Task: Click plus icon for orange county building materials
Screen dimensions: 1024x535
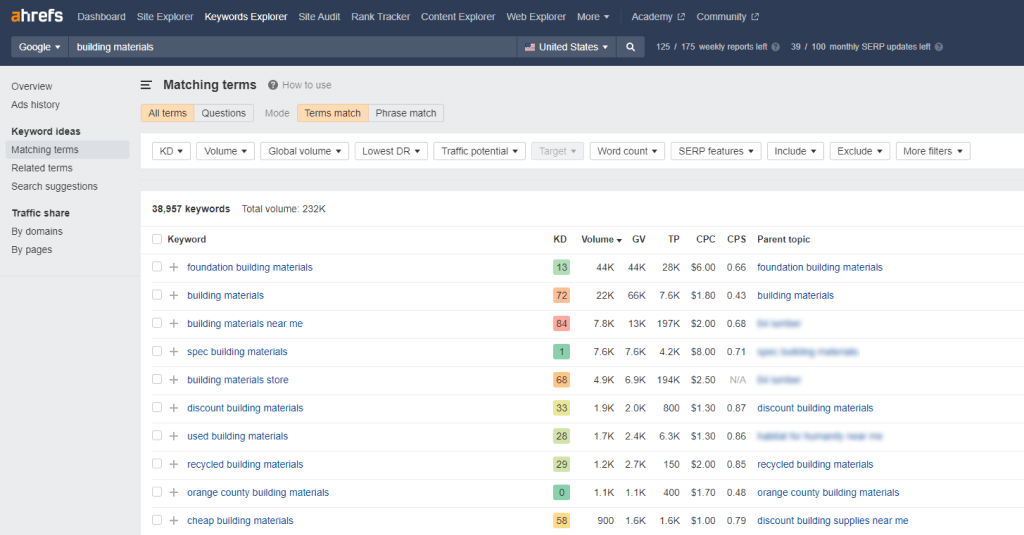Action: pyautogui.click(x=174, y=492)
